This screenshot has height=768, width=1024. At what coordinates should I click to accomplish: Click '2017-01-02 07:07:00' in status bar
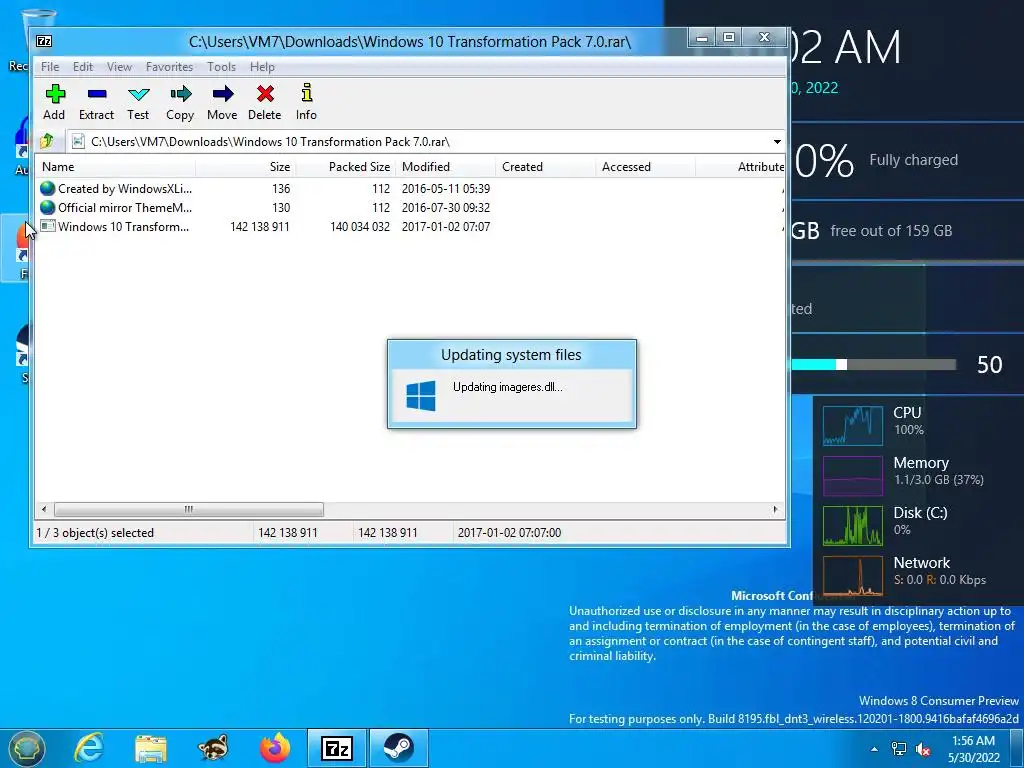pyautogui.click(x=509, y=533)
